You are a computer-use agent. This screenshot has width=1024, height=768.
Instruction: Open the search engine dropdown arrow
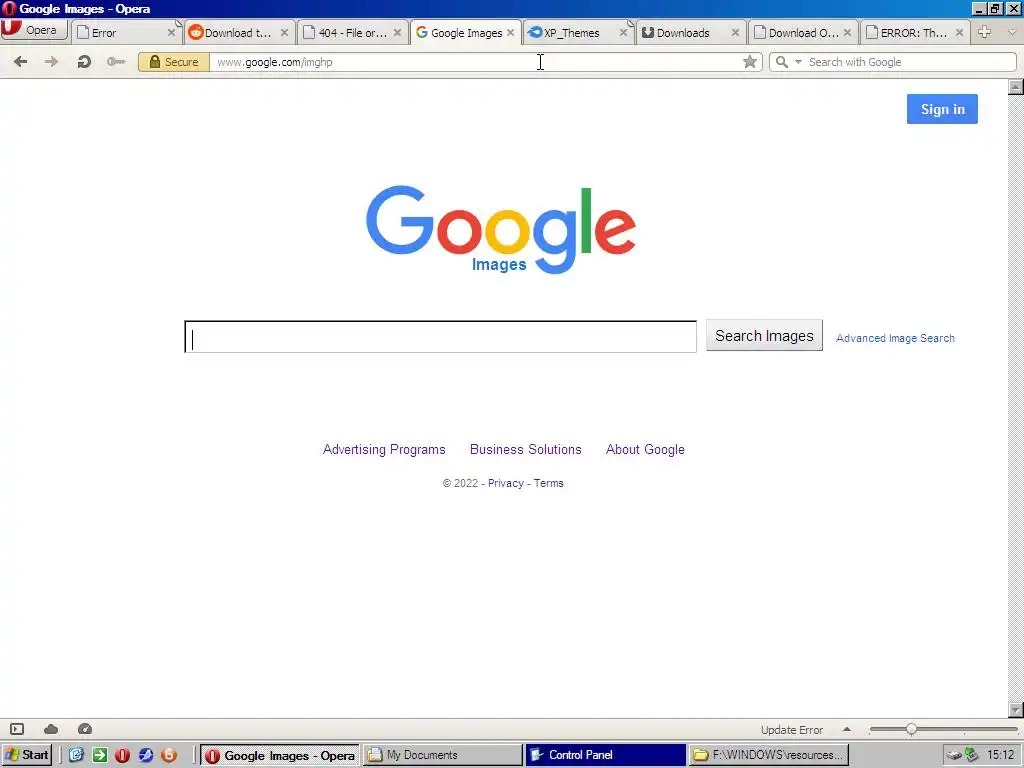coord(798,62)
